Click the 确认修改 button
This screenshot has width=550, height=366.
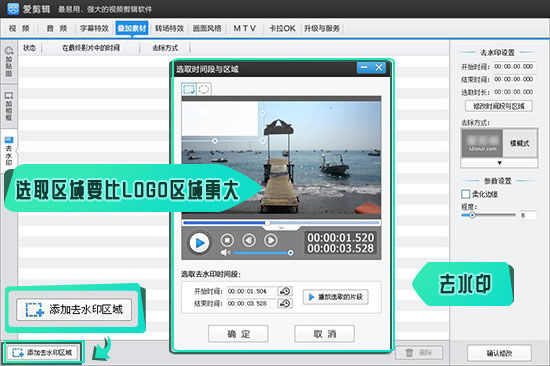pyautogui.click(x=499, y=353)
